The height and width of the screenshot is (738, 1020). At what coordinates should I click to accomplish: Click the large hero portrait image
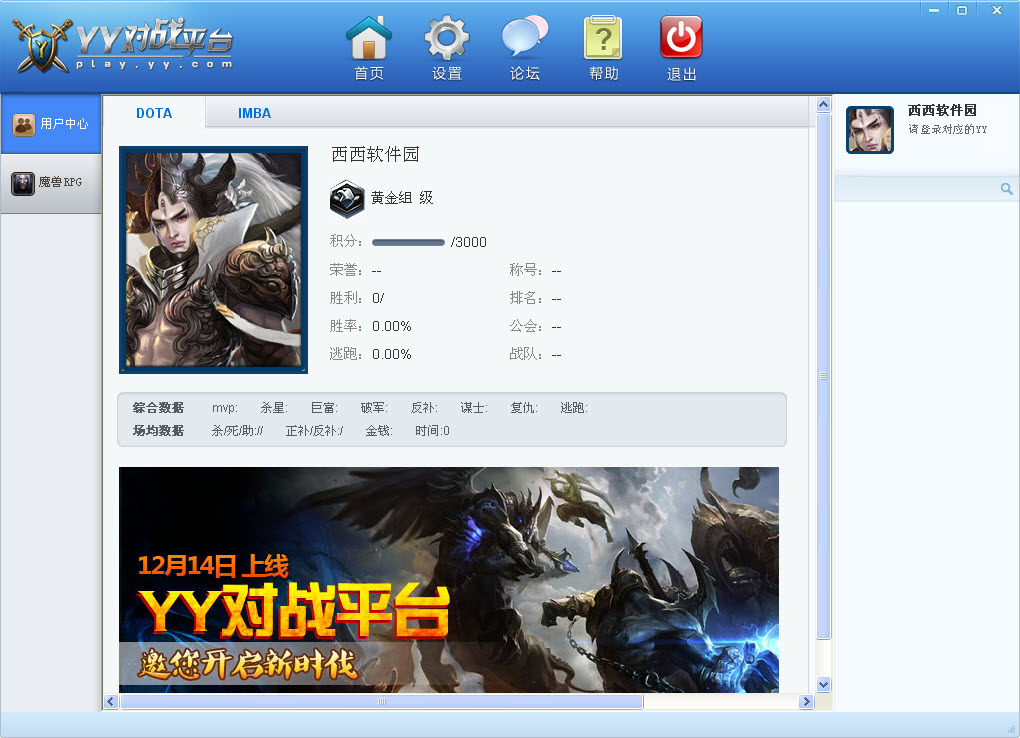coord(213,260)
